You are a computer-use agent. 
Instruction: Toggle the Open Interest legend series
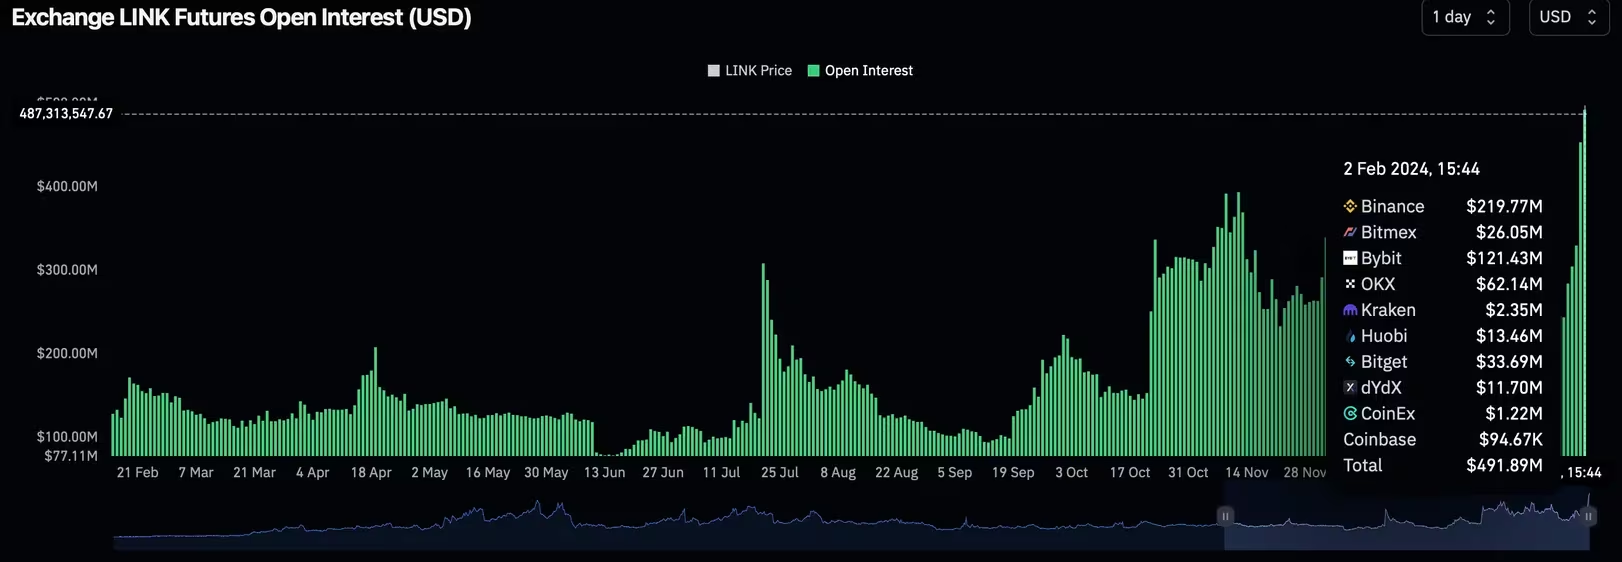point(860,71)
